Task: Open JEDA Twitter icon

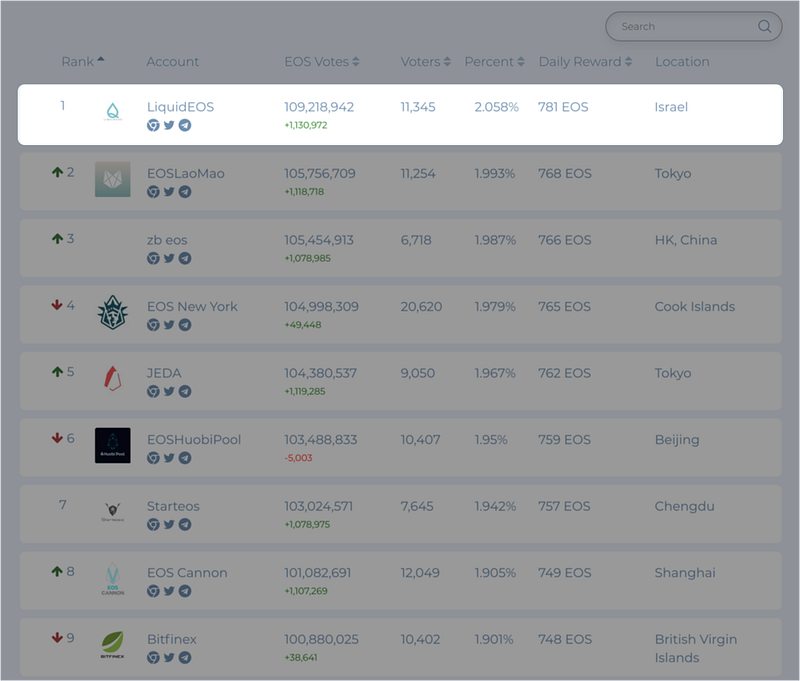Action: 169,391
